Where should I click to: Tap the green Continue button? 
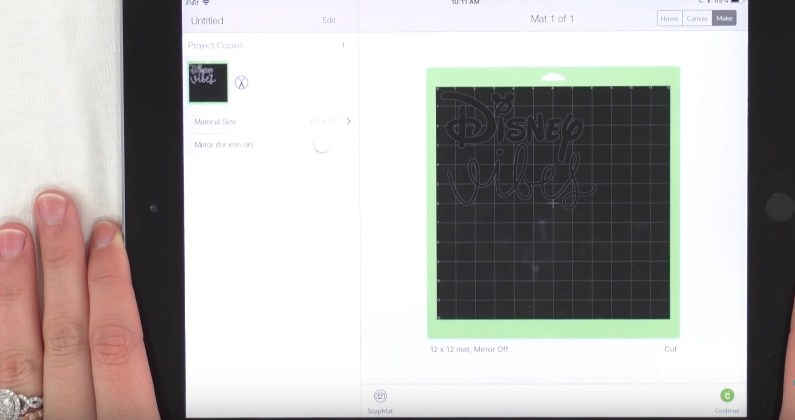[x=727, y=396]
